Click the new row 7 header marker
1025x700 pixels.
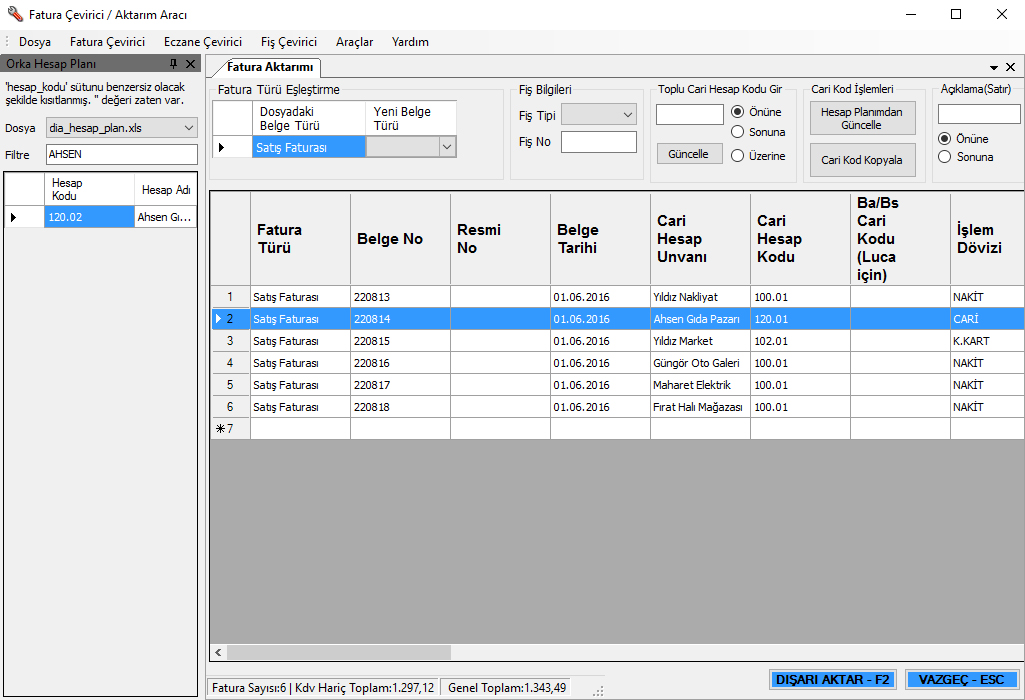point(230,428)
